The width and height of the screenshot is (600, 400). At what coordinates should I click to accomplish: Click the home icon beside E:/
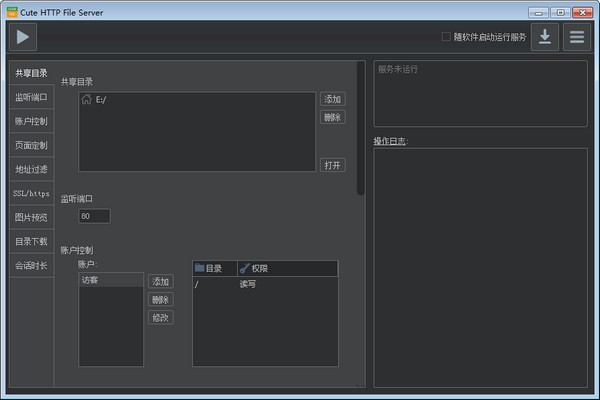[x=87, y=100]
